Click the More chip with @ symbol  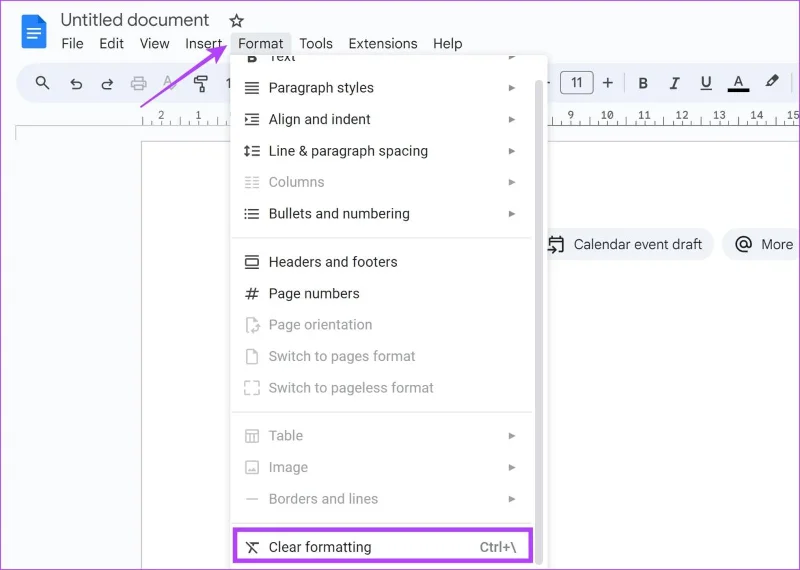click(x=763, y=244)
